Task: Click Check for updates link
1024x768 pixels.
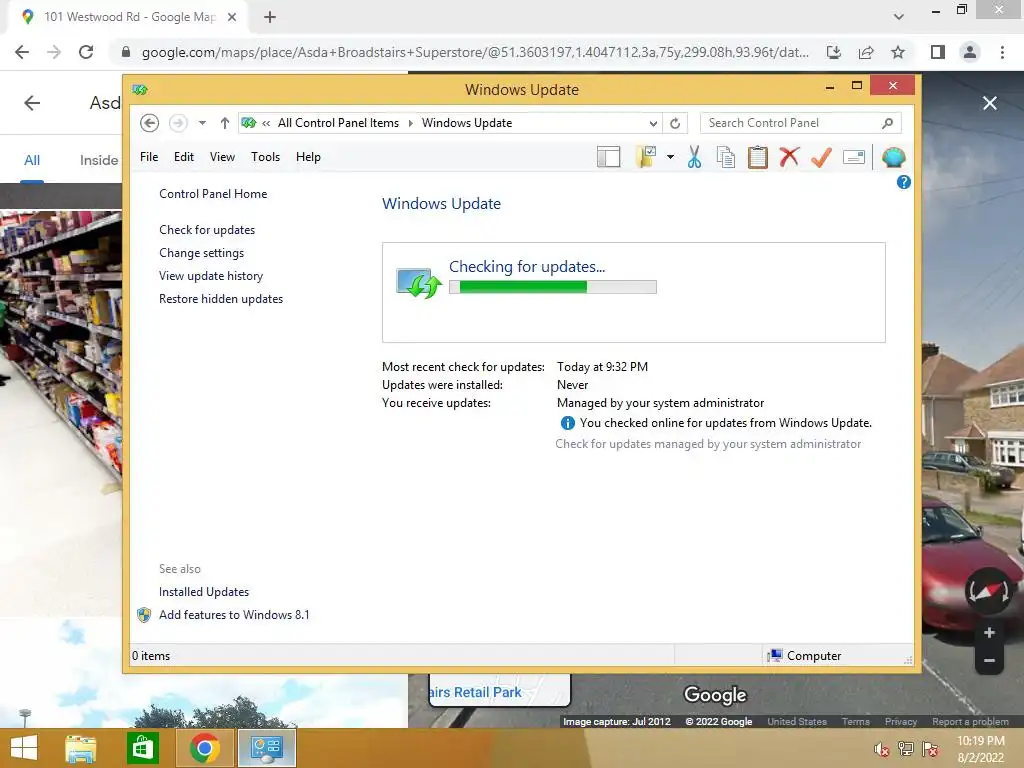Action: [207, 230]
